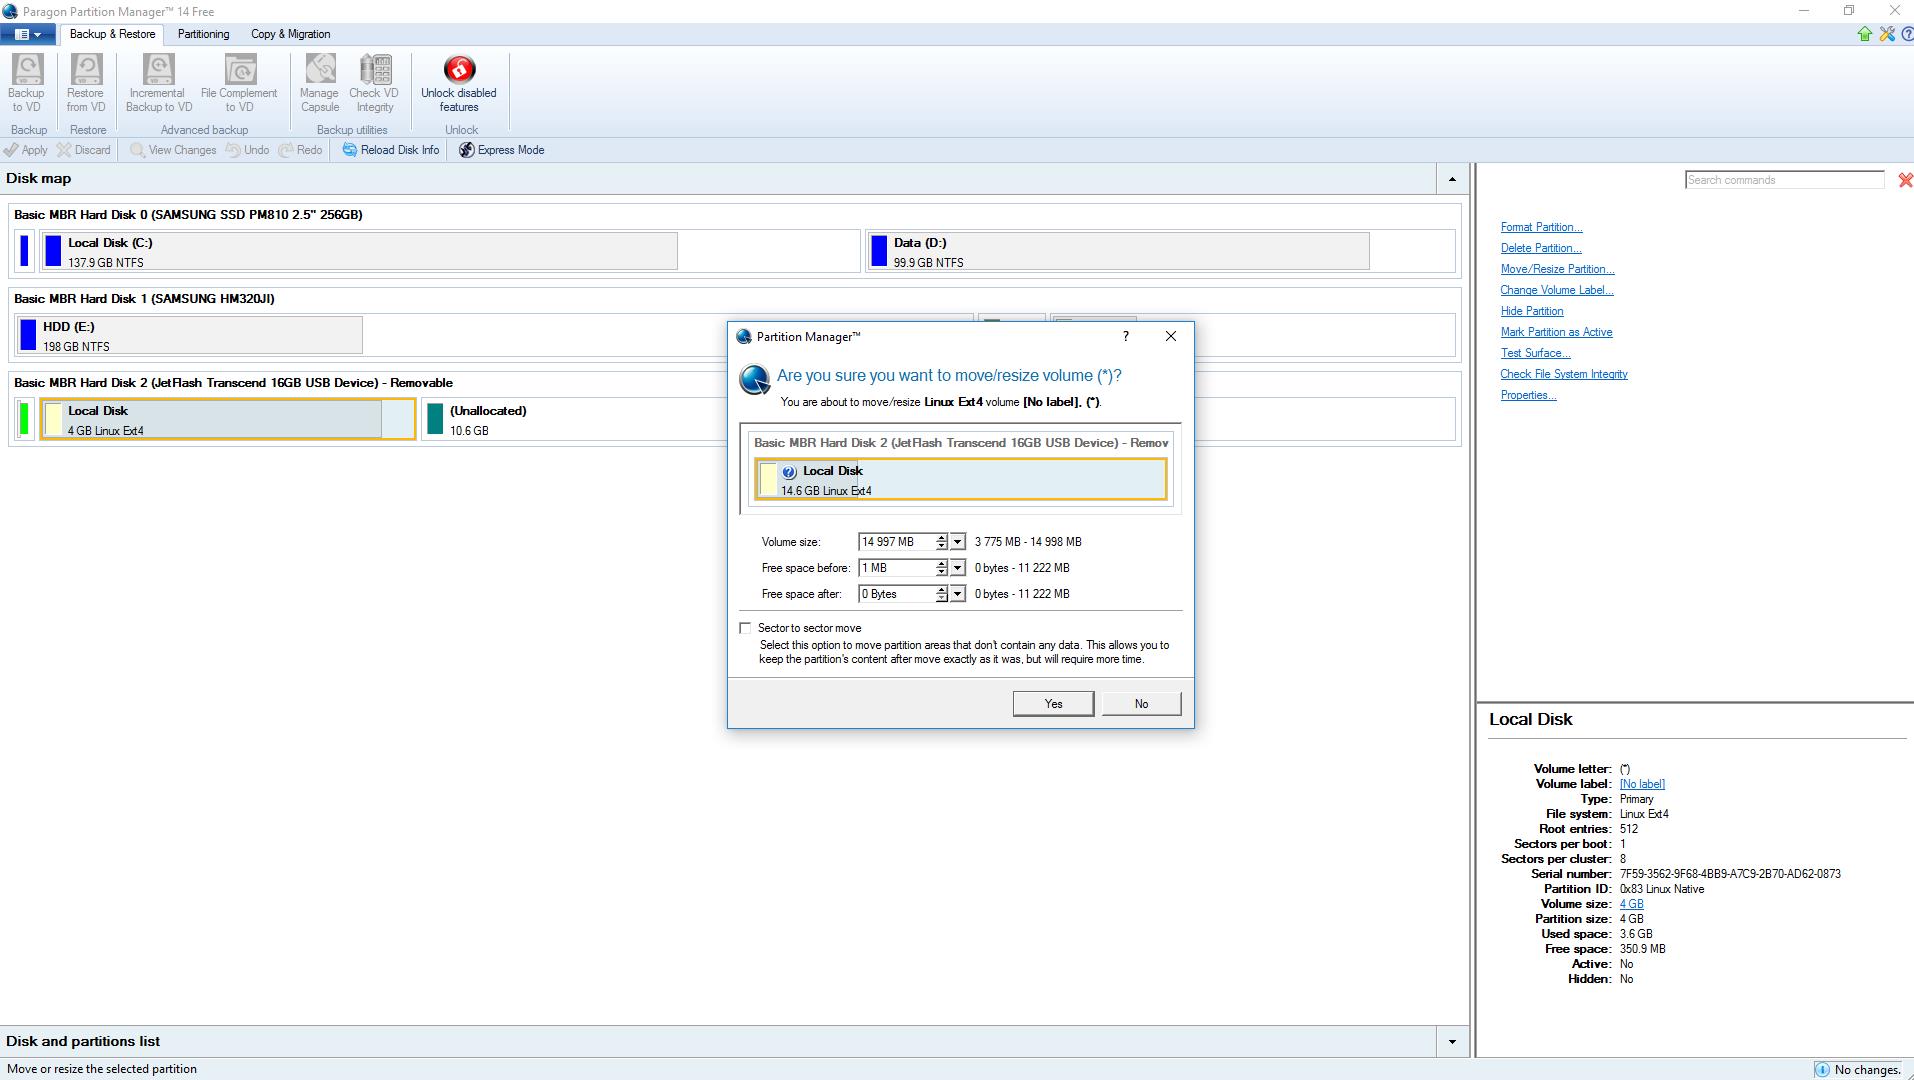This screenshot has width=1914, height=1080.
Task: Open the application menu dropdown button
Action: point(28,34)
